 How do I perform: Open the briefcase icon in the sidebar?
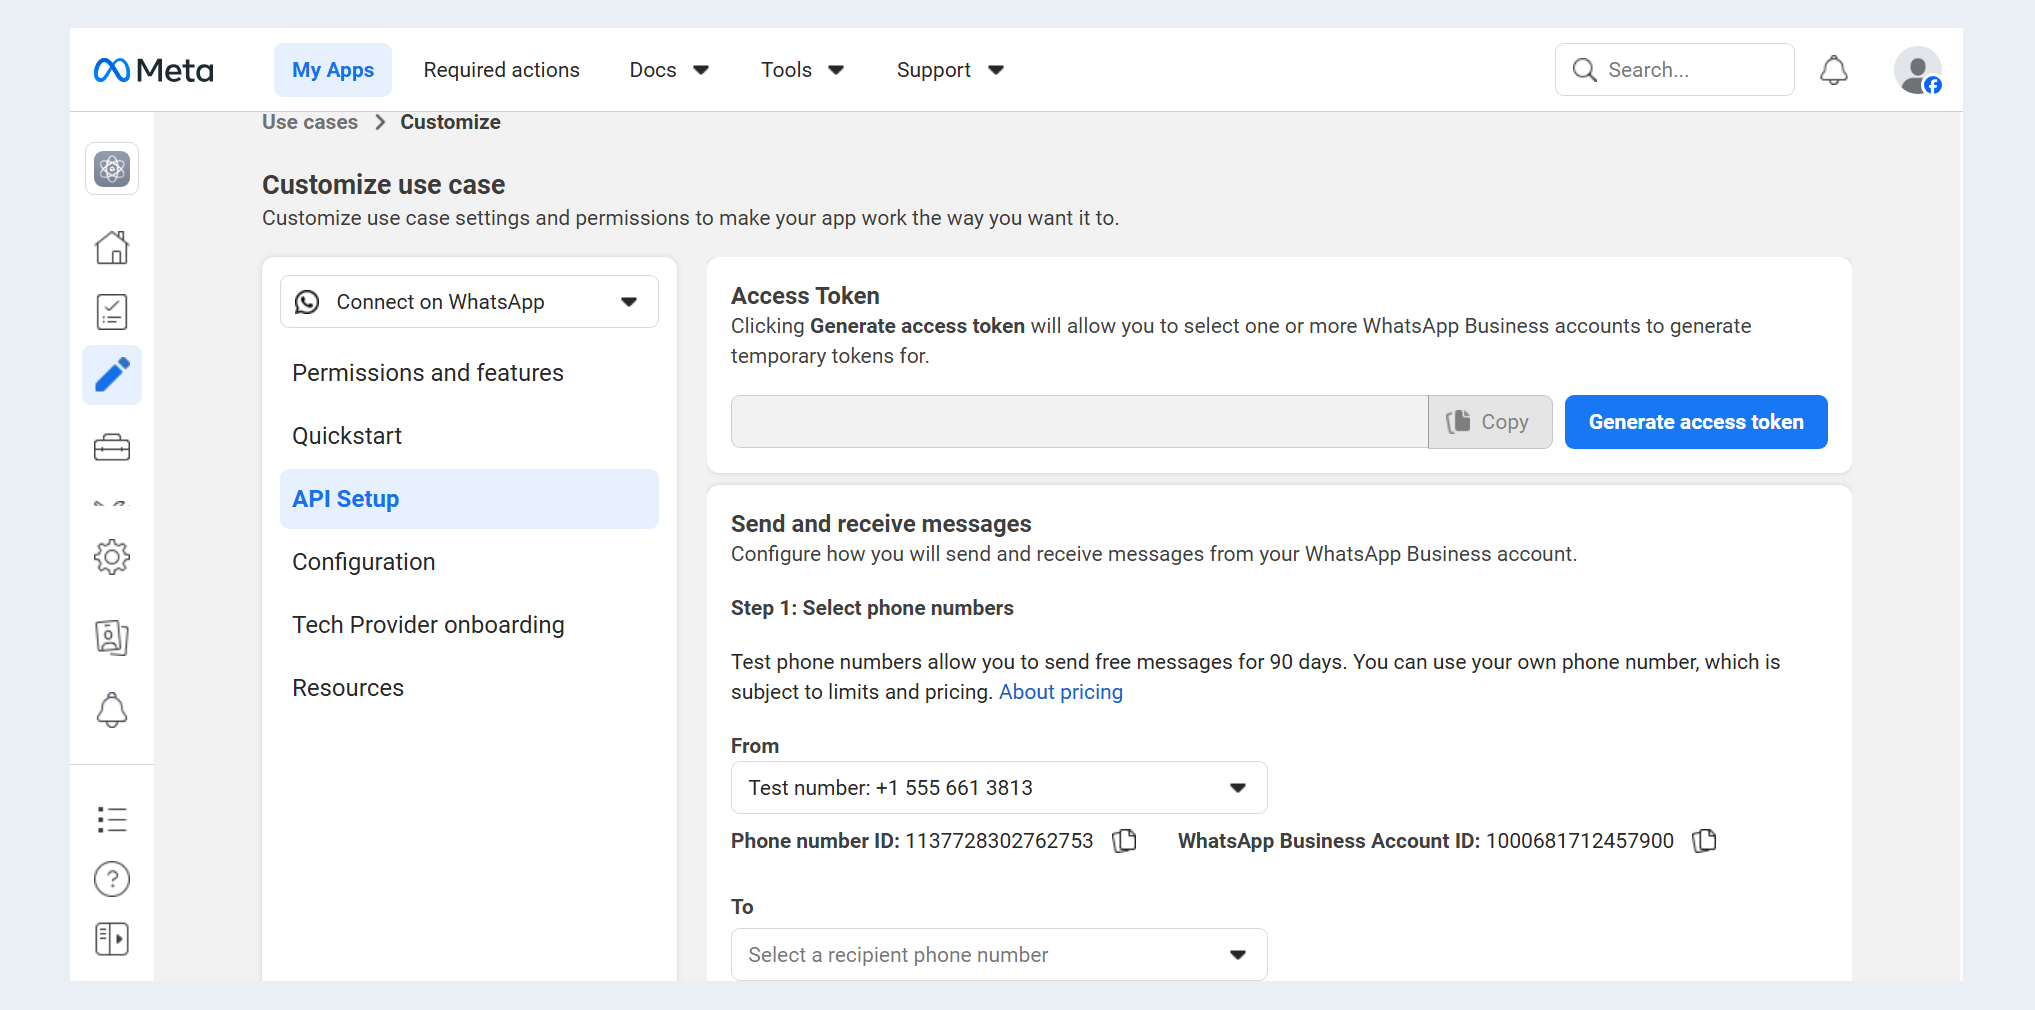tap(112, 447)
